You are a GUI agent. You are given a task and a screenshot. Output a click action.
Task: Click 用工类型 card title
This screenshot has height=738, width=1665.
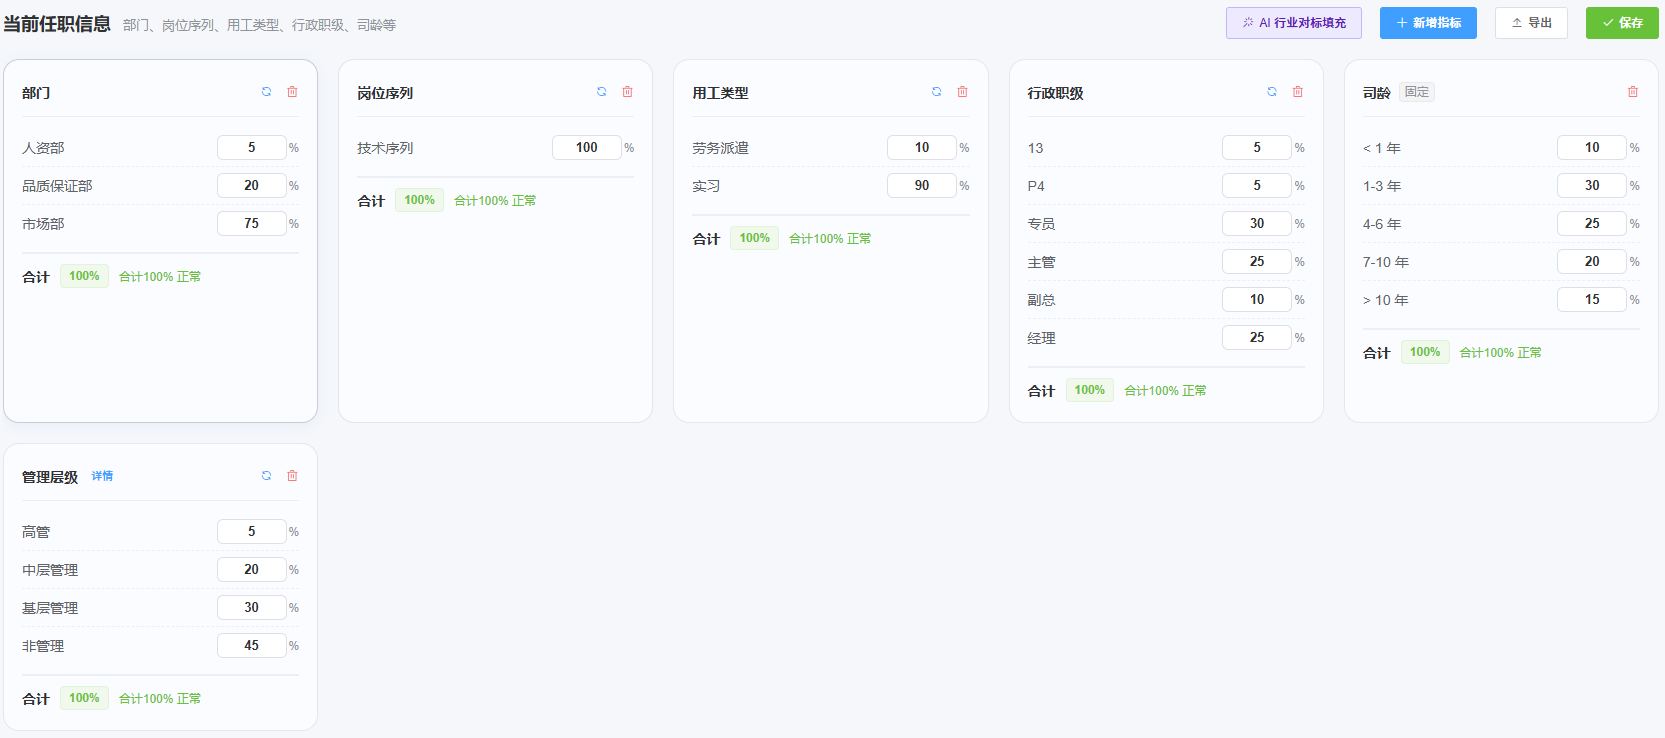click(720, 93)
